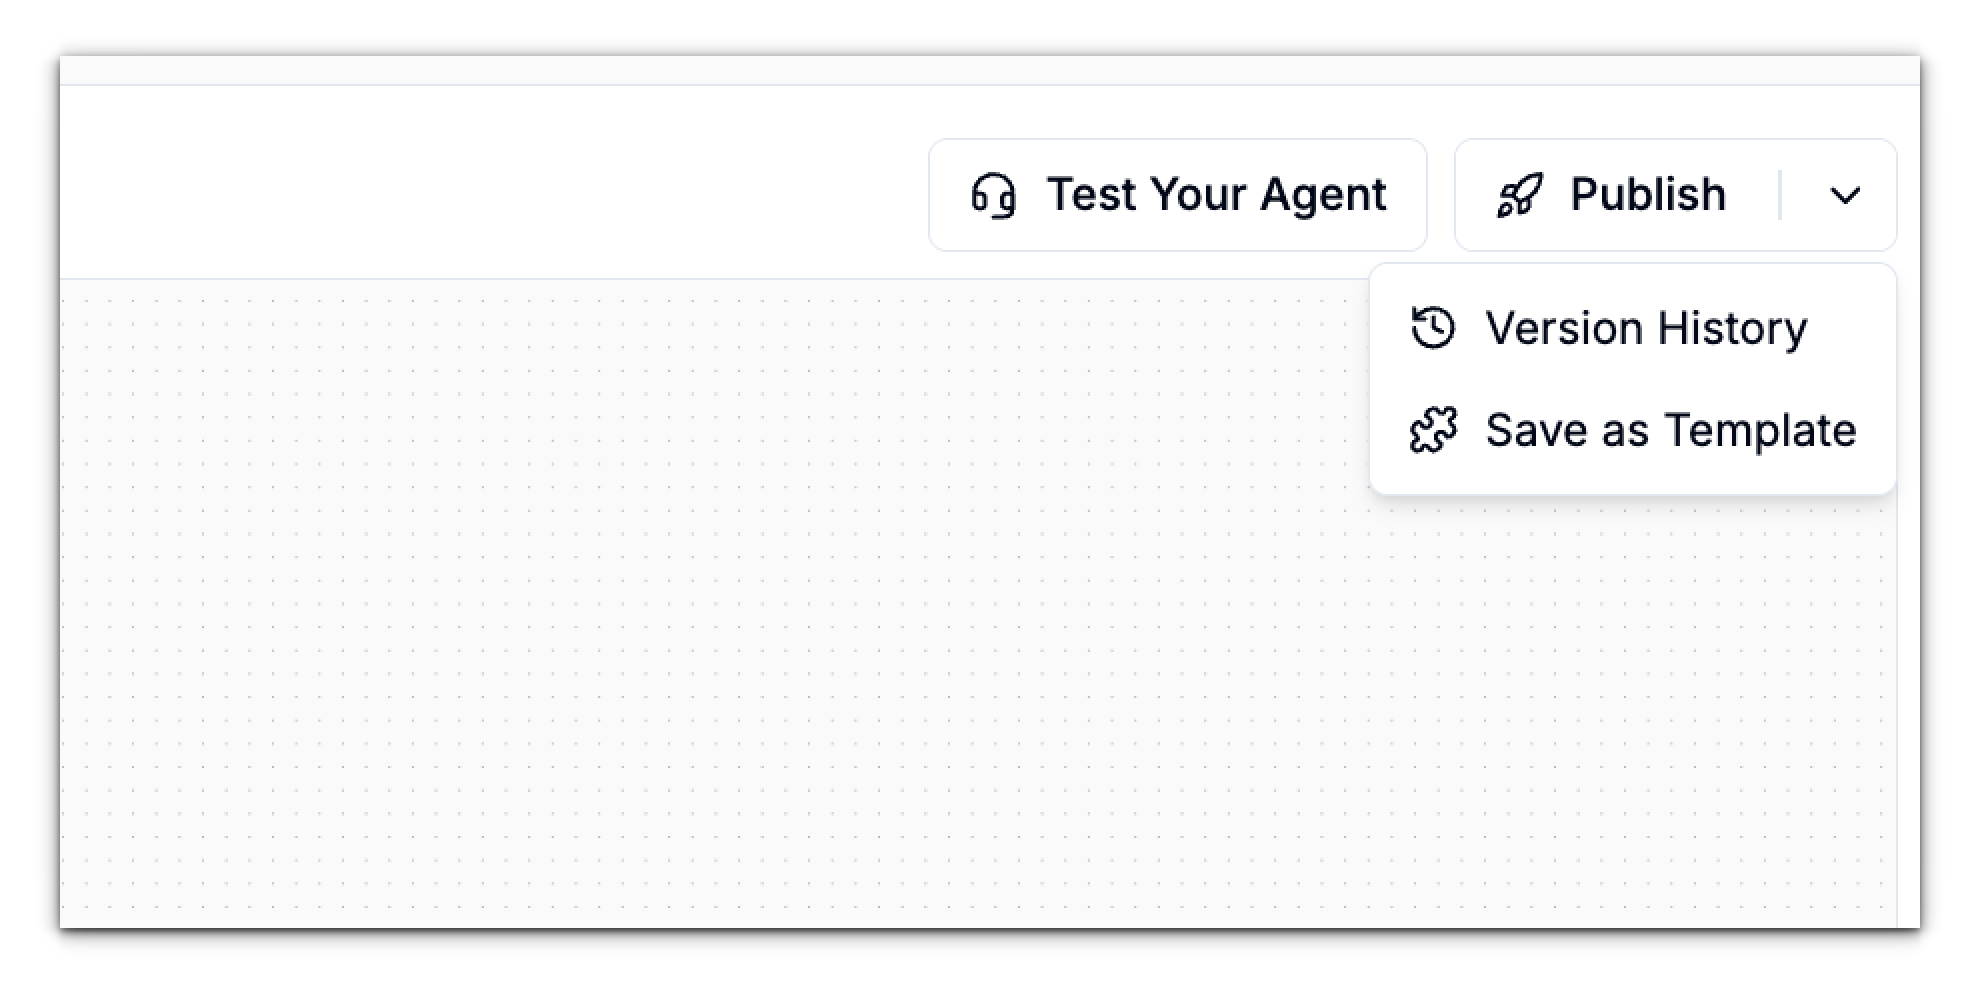Screen dimensions: 1980x992
Task: Click the Test Your Agent button
Action: pyautogui.click(x=1178, y=195)
